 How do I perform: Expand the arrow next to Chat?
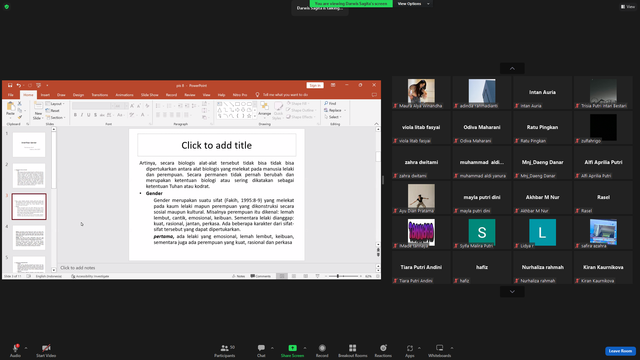pos(272,348)
